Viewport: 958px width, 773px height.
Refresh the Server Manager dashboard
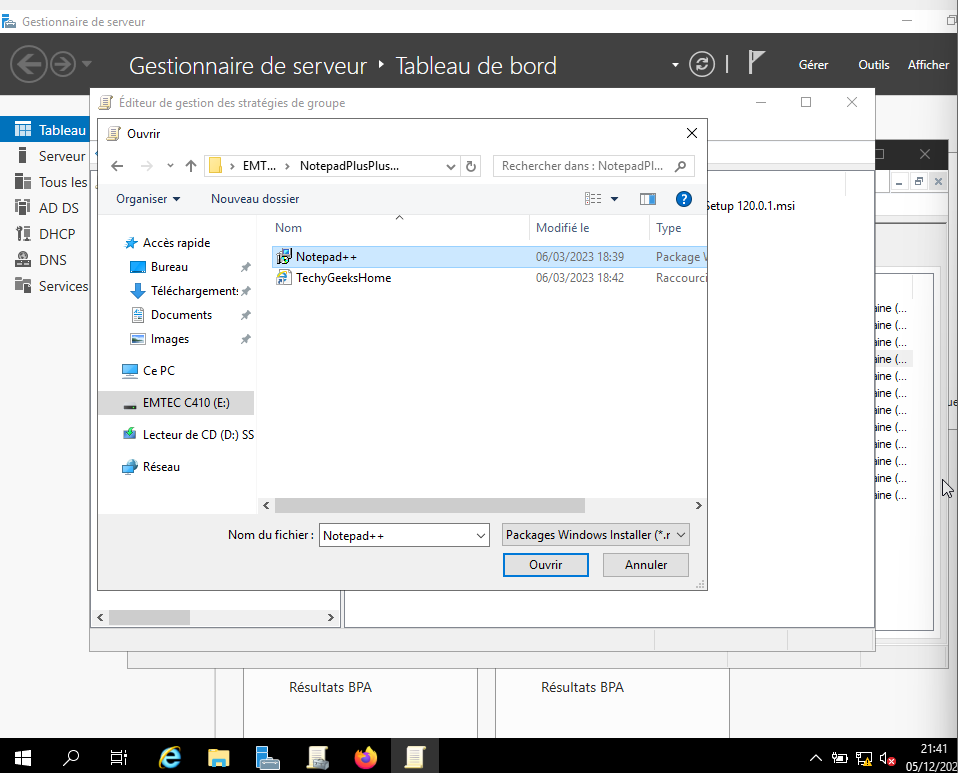pos(703,64)
